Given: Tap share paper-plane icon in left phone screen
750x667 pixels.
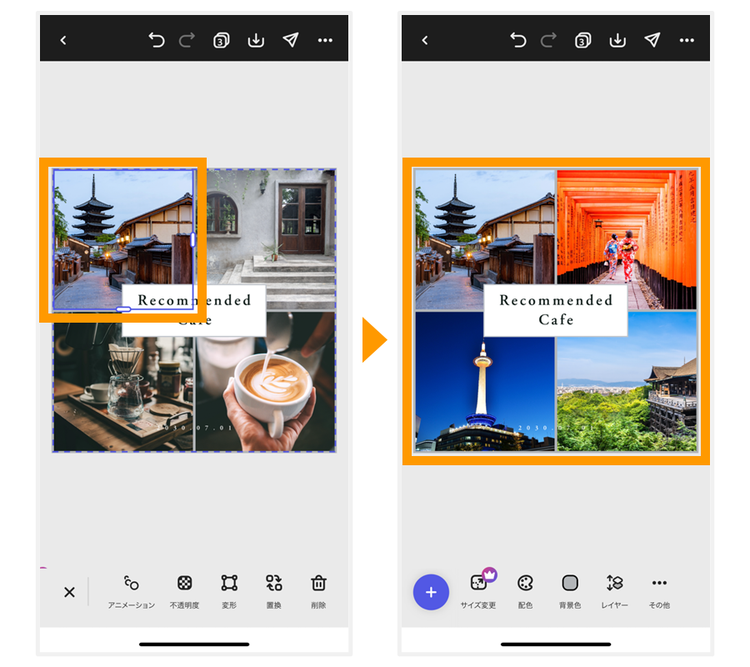Looking at the screenshot, I should [291, 40].
